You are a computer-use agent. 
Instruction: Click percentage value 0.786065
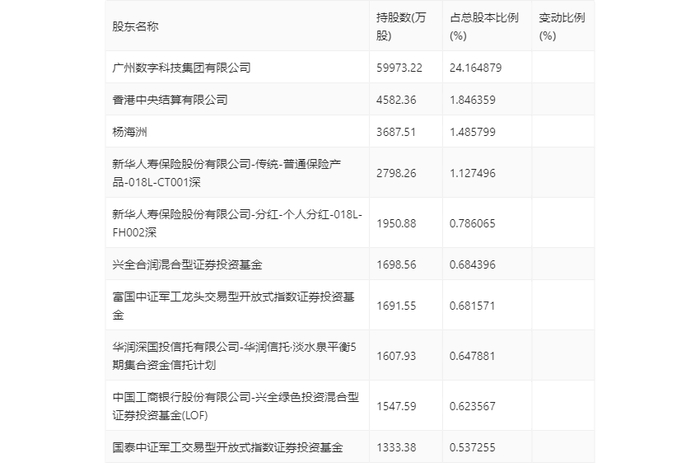[x=472, y=223]
